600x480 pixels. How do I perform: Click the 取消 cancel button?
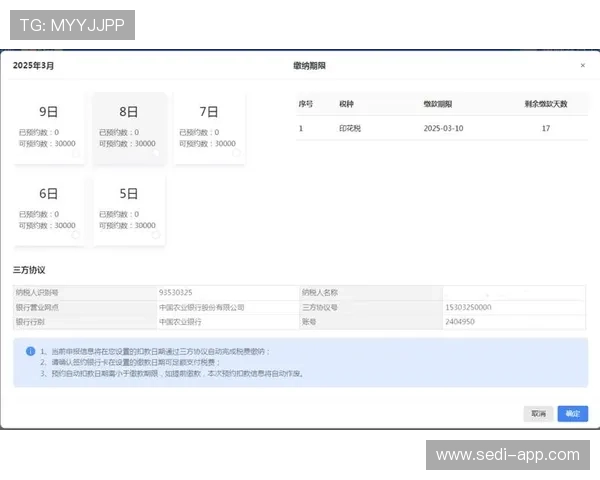538,414
